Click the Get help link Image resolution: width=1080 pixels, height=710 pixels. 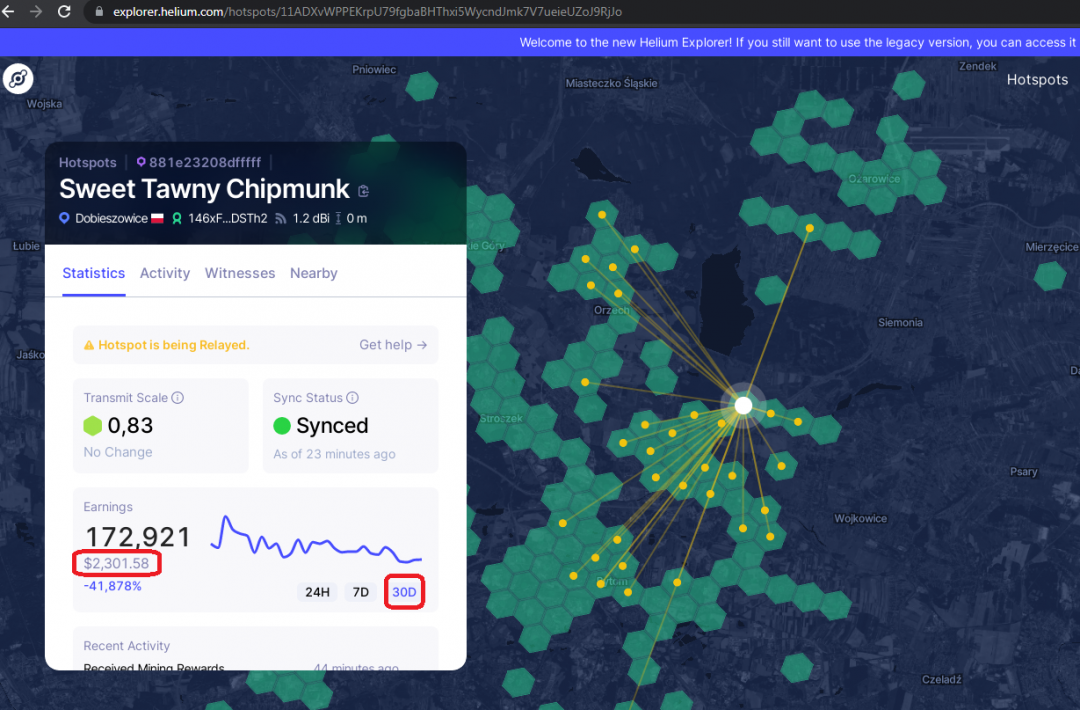[393, 345]
